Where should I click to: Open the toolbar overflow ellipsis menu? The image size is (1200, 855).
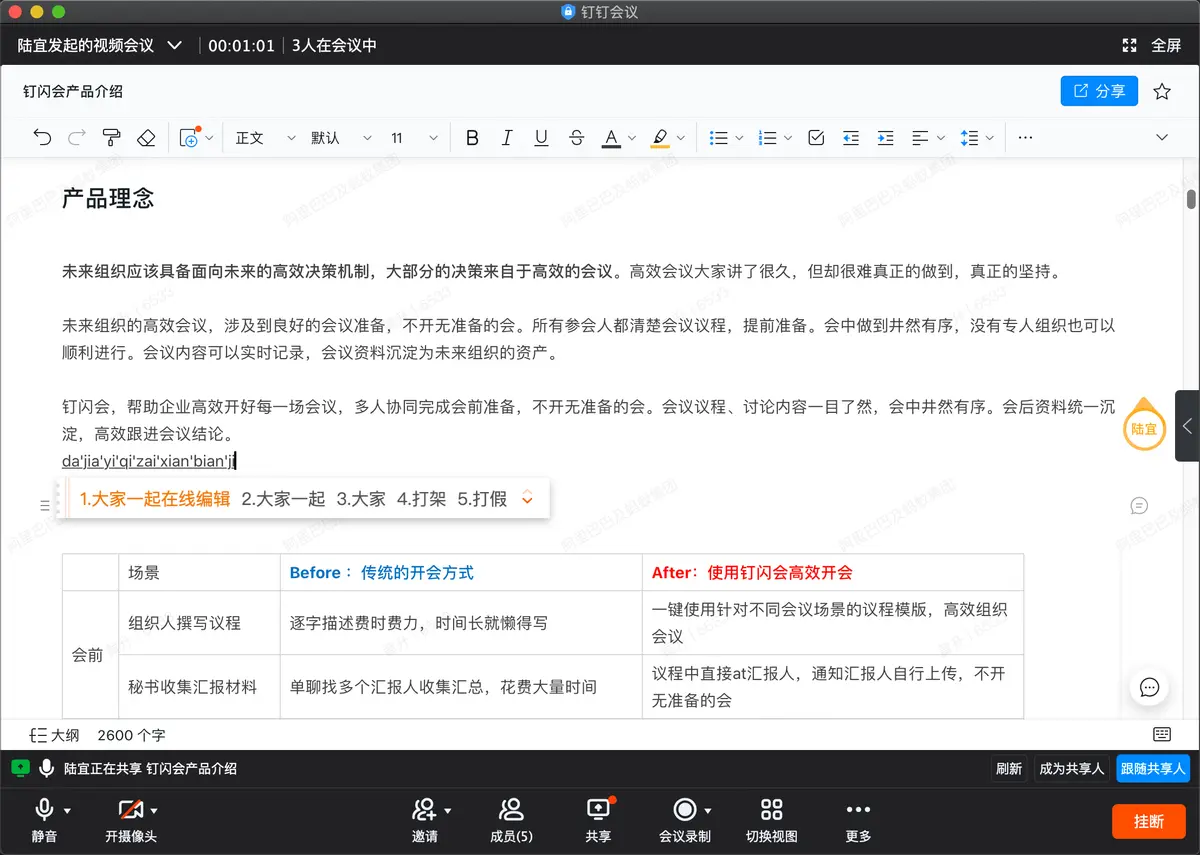tap(1024, 137)
